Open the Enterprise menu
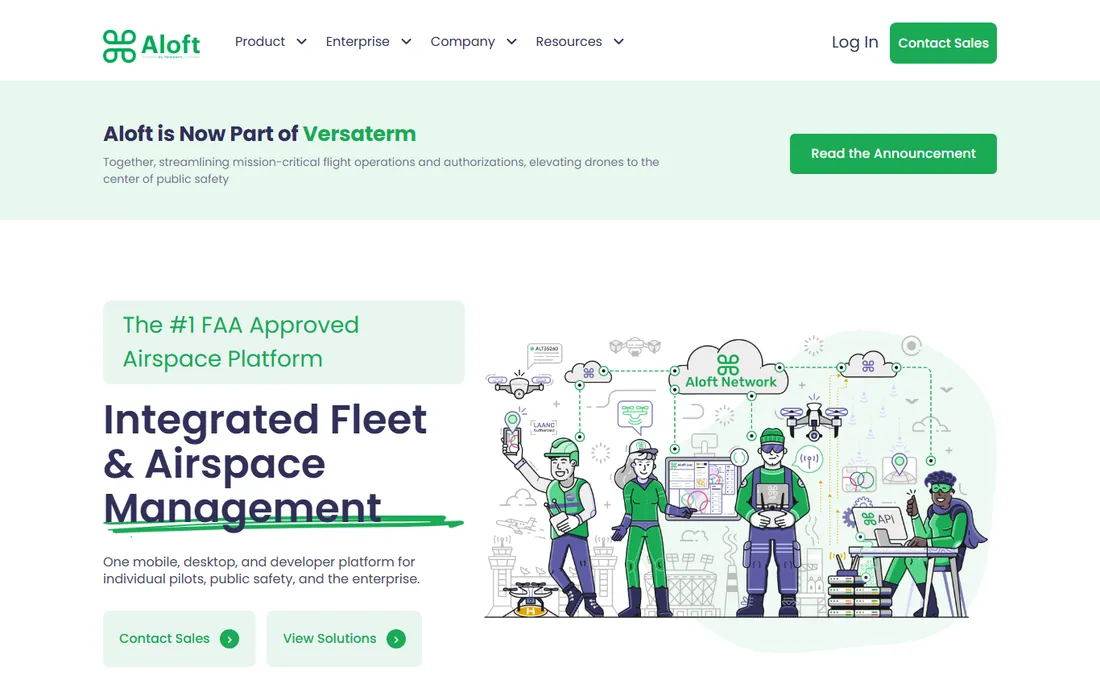The height and width of the screenshot is (688, 1100). click(357, 41)
